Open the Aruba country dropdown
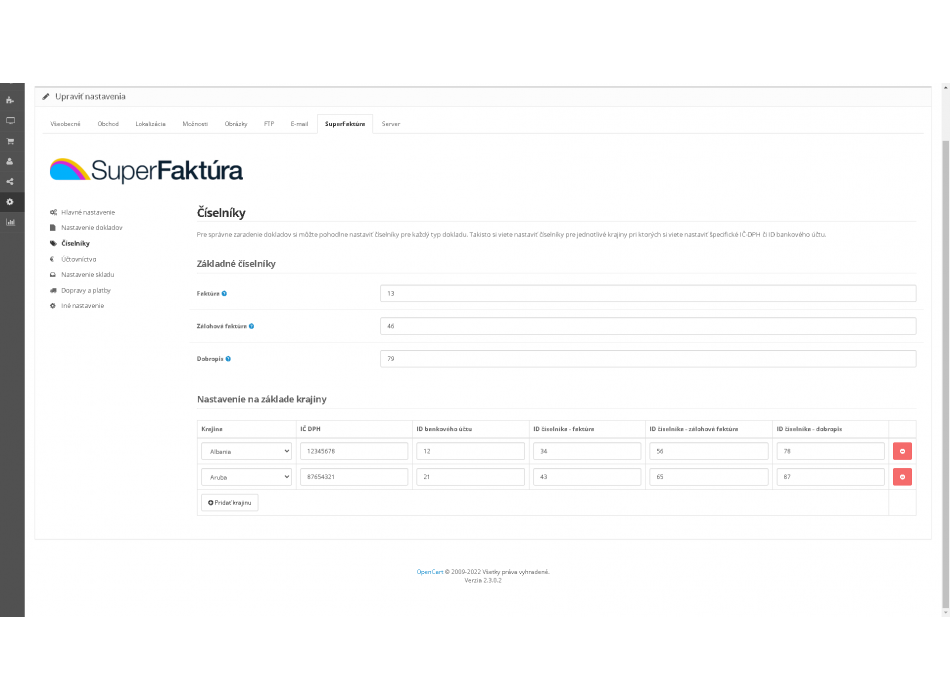The width and height of the screenshot is (950, 700). (247, 477)
